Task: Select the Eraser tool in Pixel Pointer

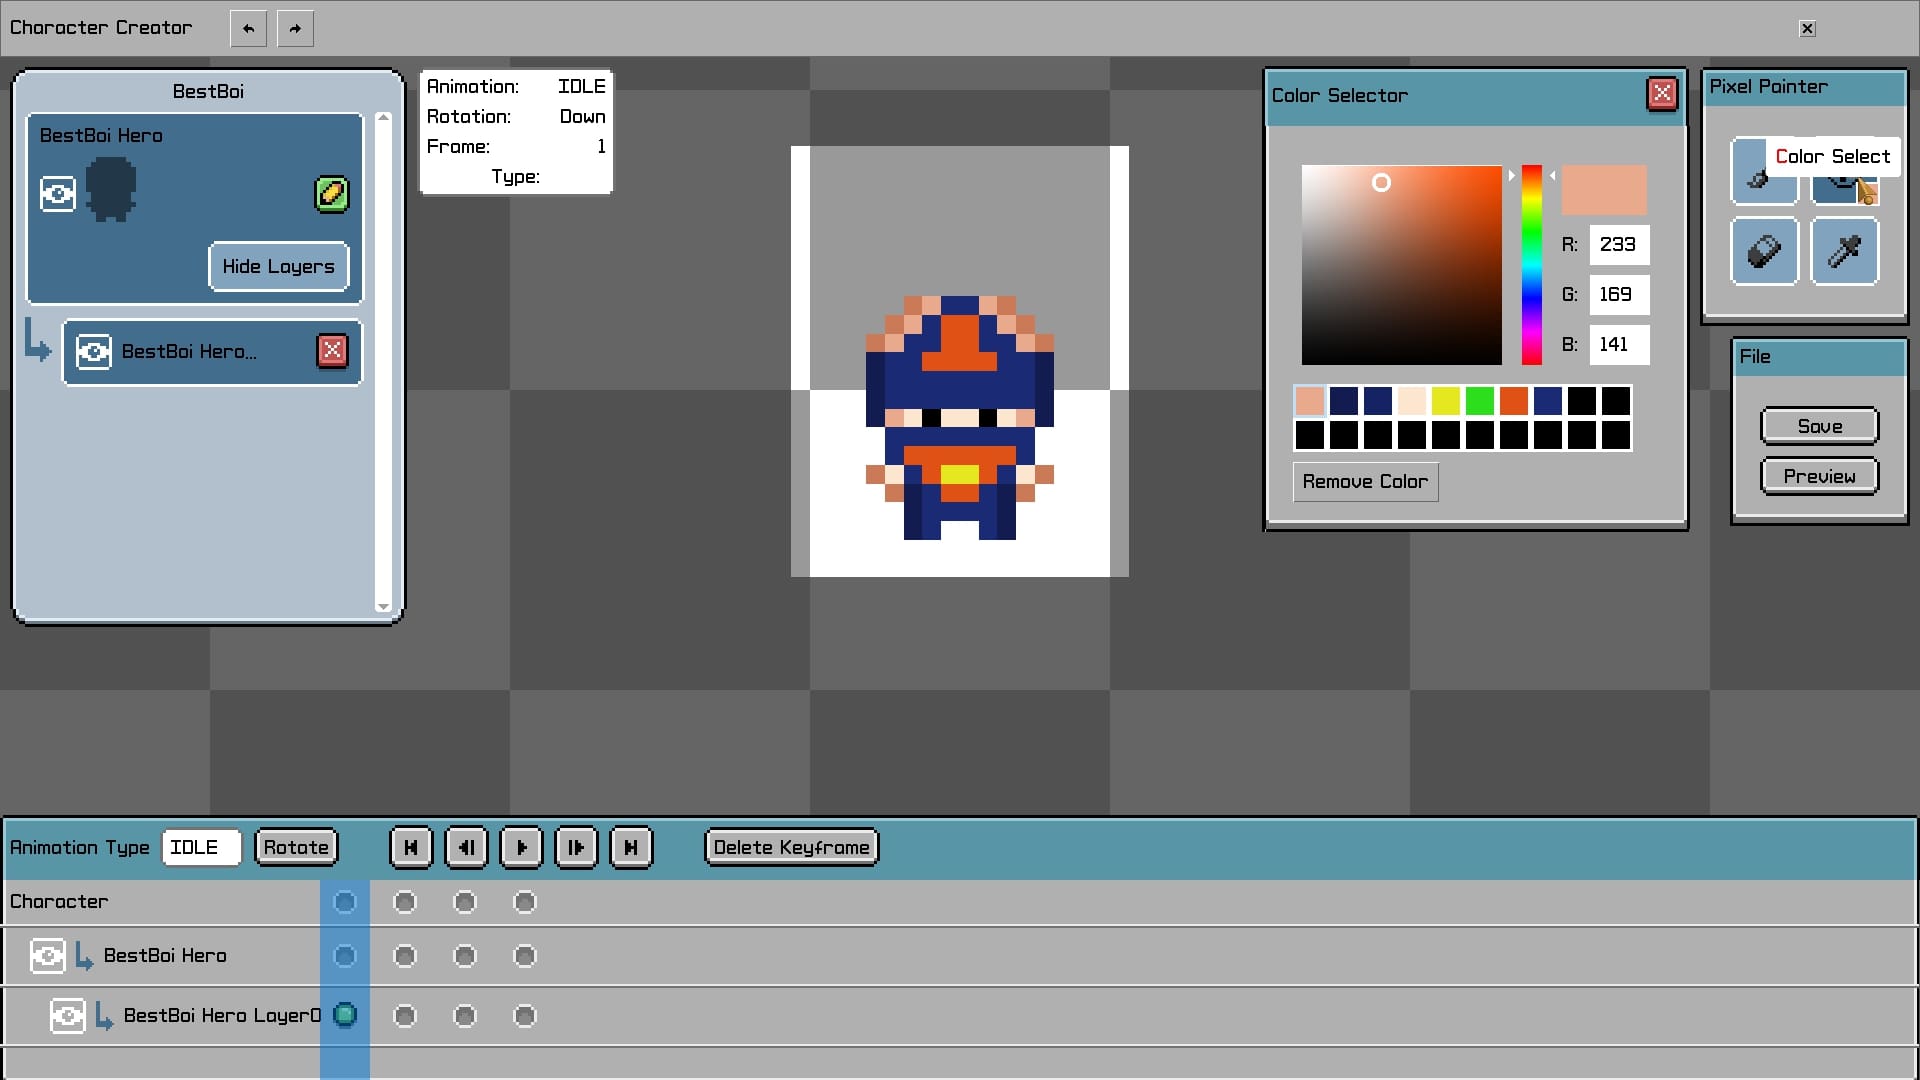Action: click(1767, 251)
